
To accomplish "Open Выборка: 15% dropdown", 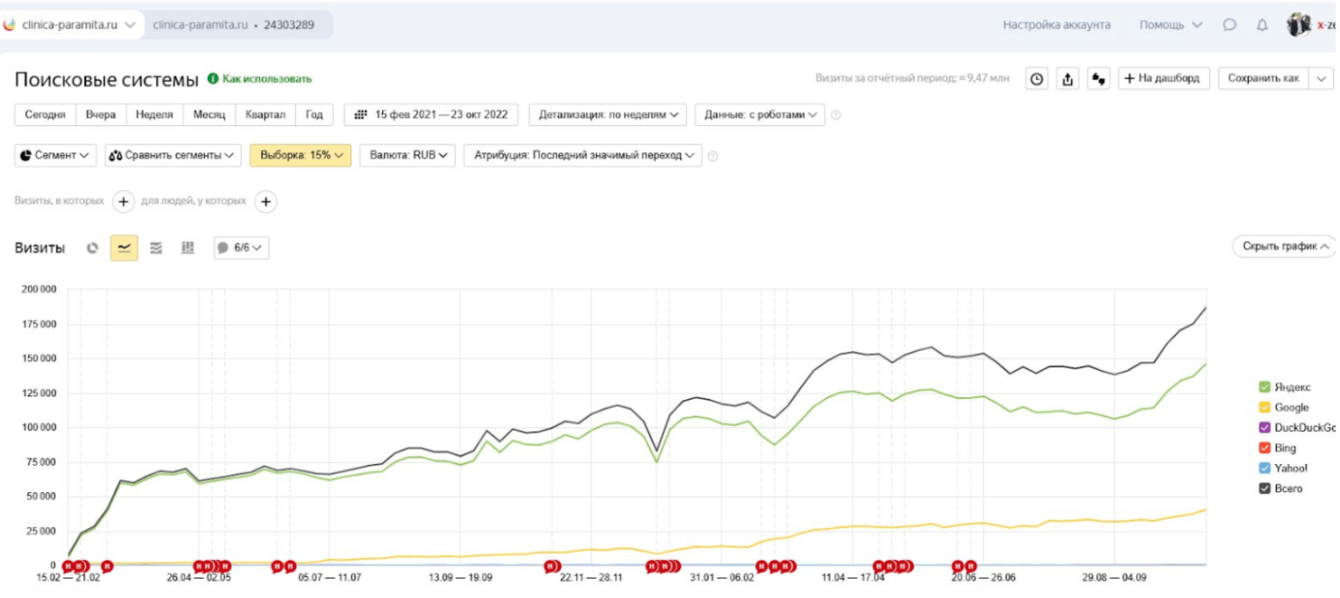I will pyautogui.click(x=300, y=156).
